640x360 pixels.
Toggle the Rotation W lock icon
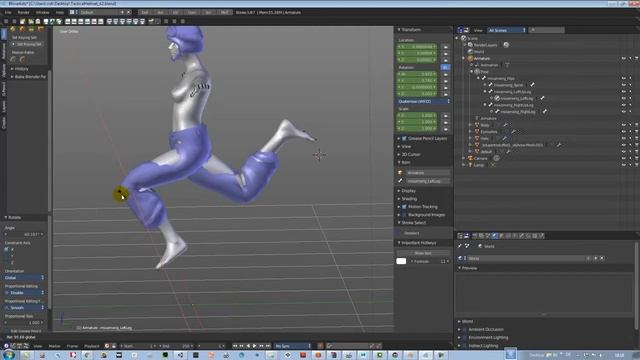(x=446, y=74)
